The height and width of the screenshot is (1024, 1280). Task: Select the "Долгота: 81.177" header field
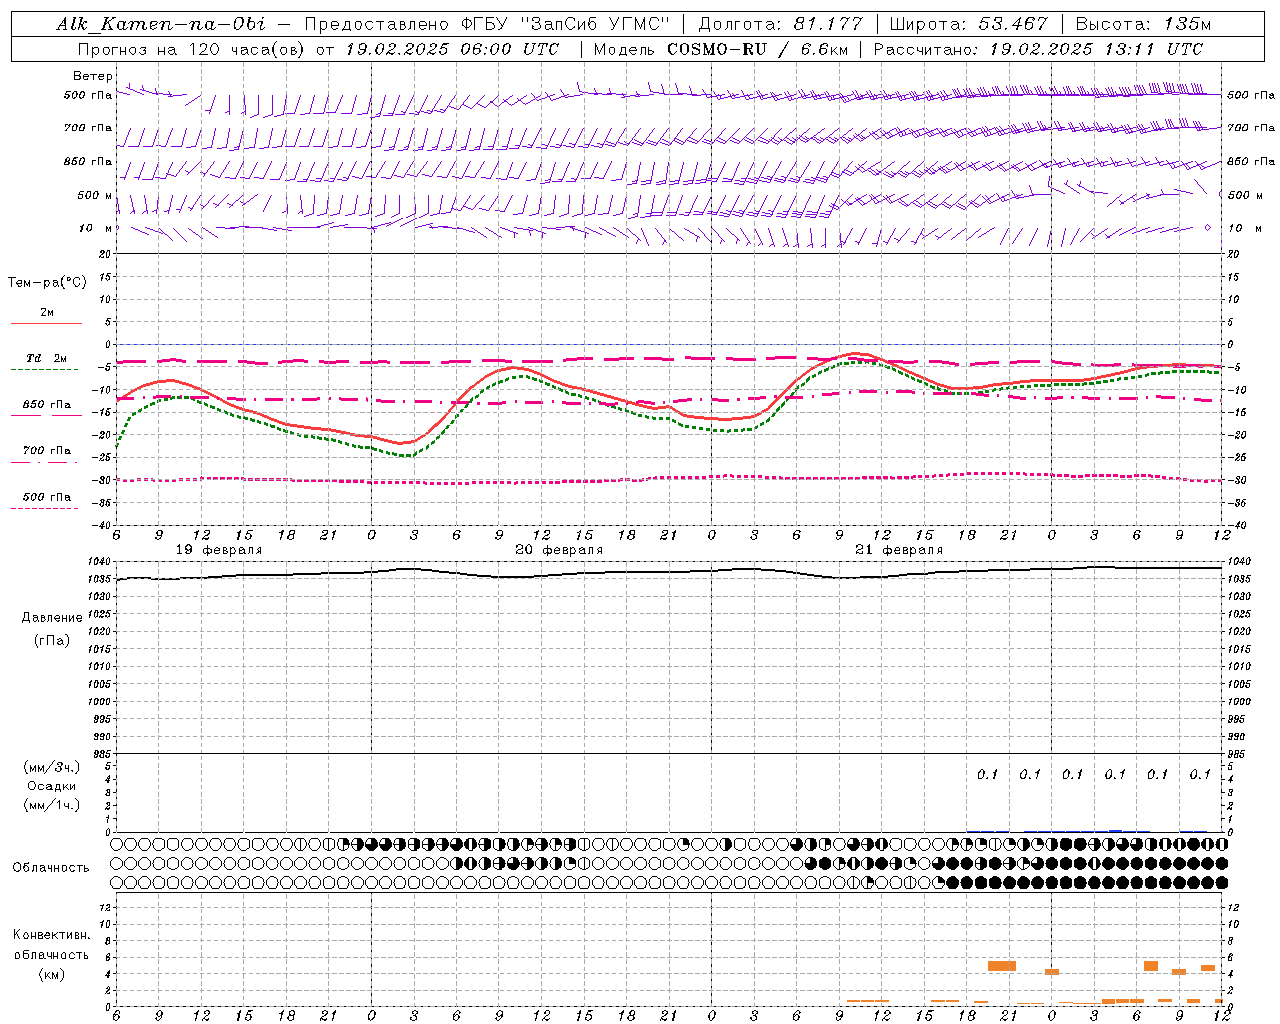tap(780, 24)
